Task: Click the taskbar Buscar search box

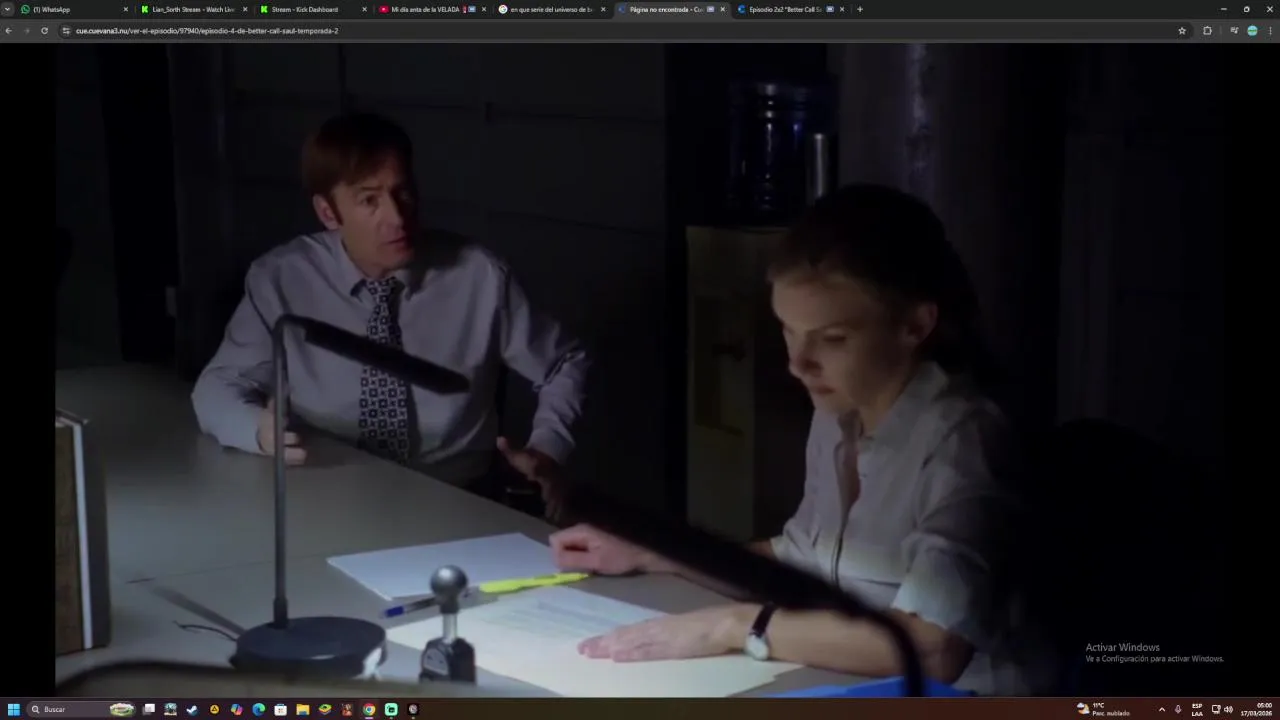Action: pos(82,709)
